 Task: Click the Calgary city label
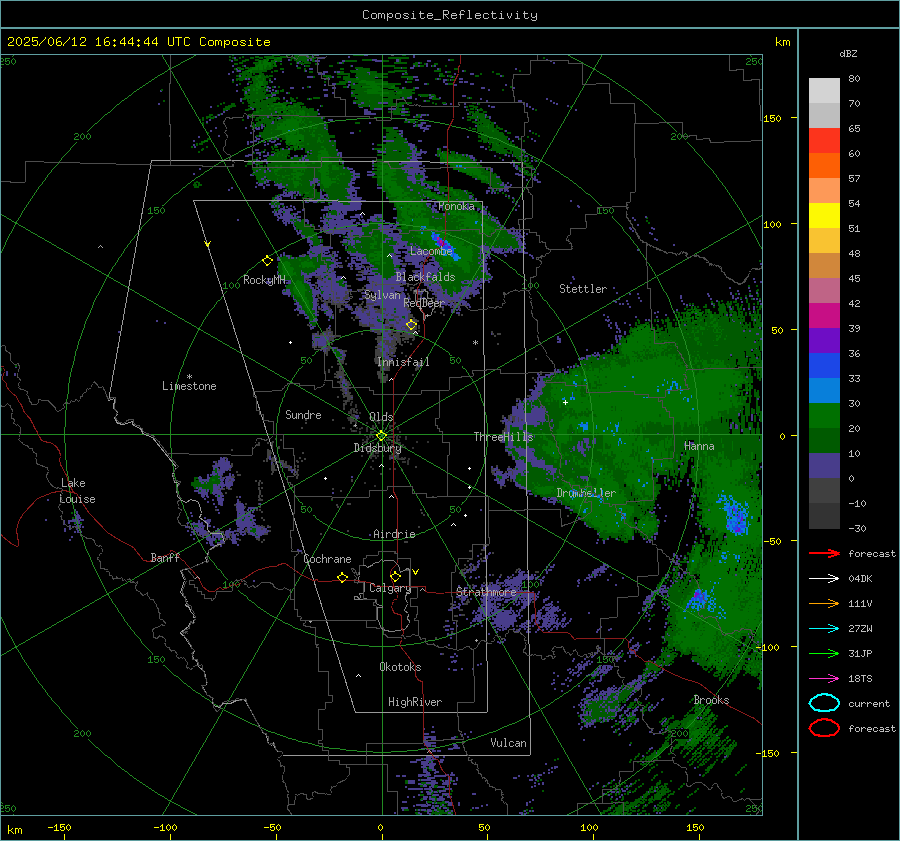[x=390, y=588]
